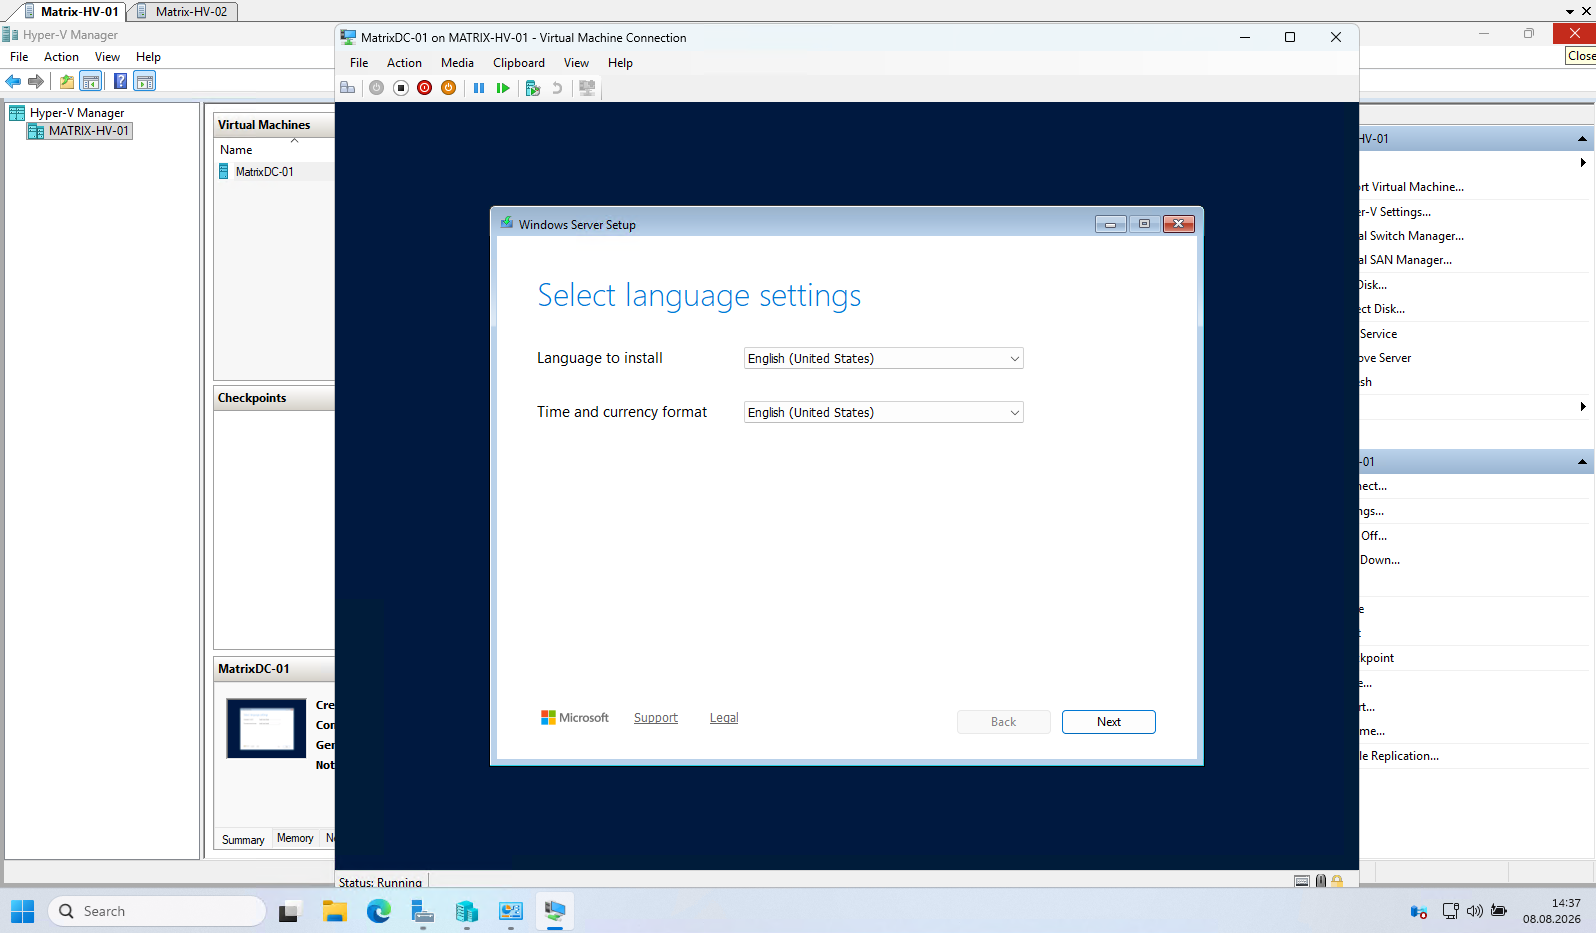Collapse the MatrixDC-01 actions section
The width and height of the screenshot is (1596, 933).
pos(1582,462)
